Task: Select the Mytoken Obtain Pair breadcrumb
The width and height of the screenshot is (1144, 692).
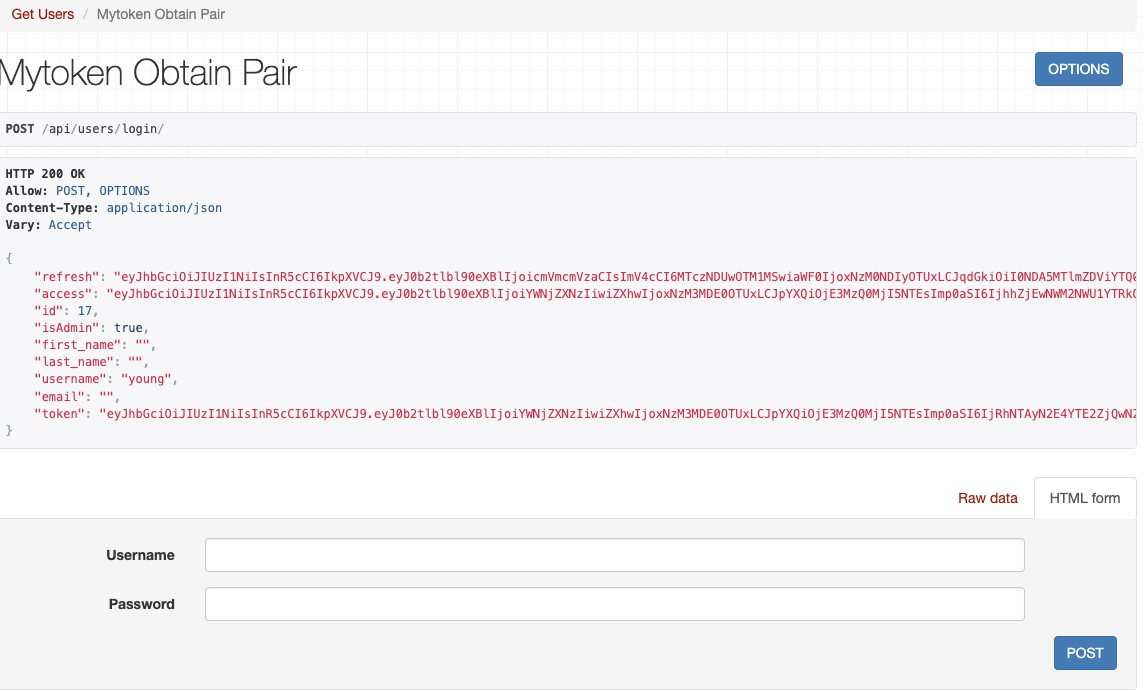Action: tap(160, 14)
